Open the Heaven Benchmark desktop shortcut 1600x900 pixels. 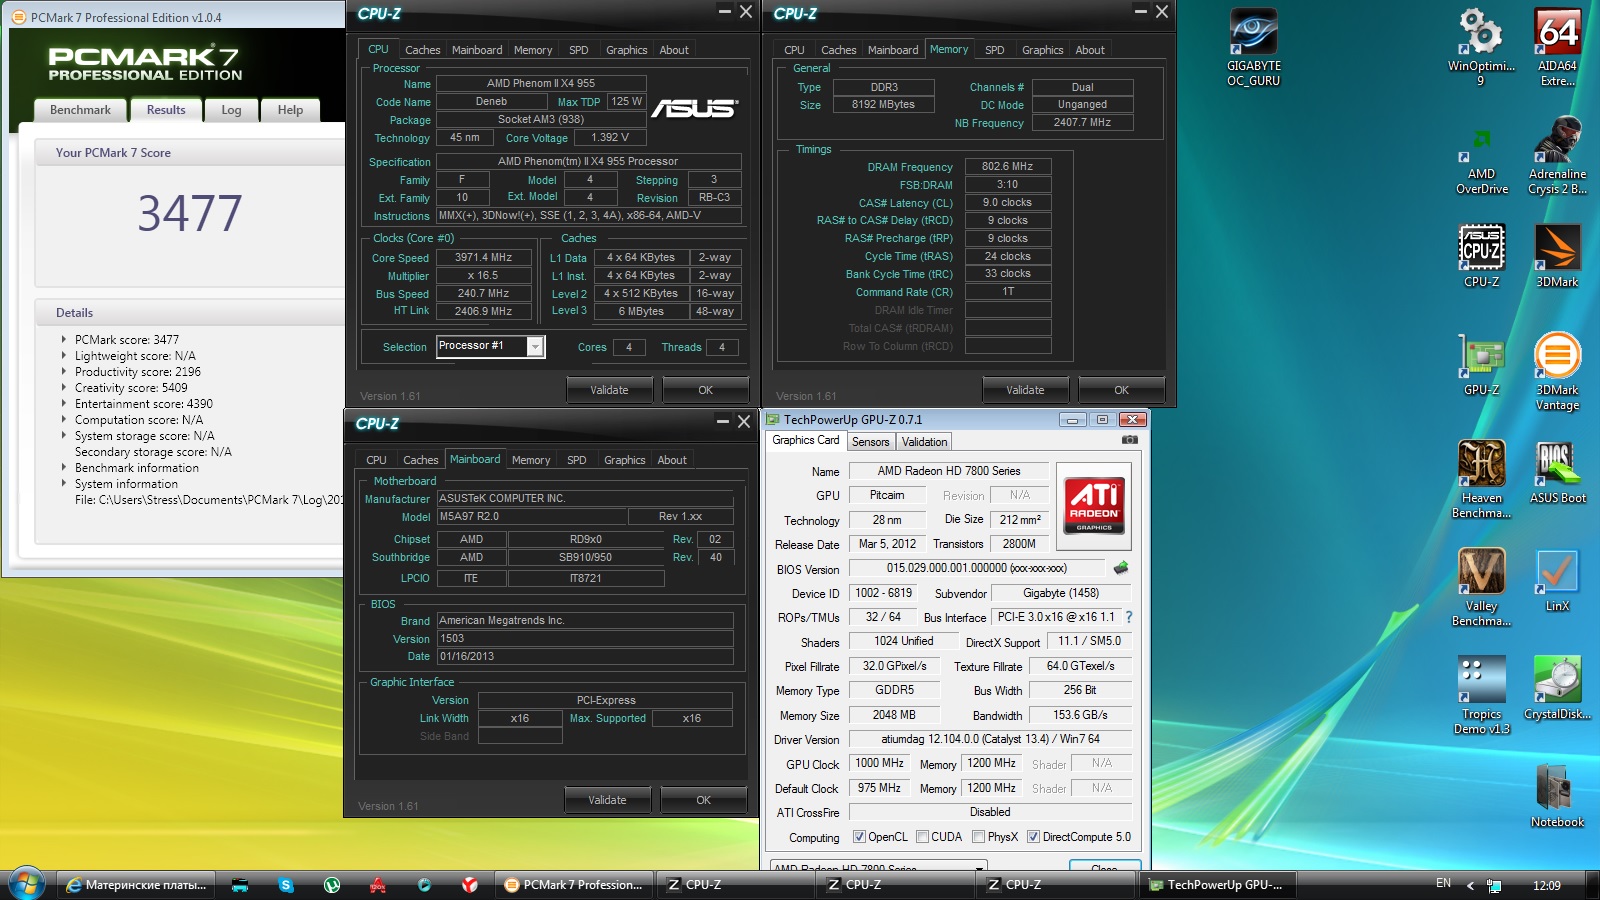[x=1481, y=480]
